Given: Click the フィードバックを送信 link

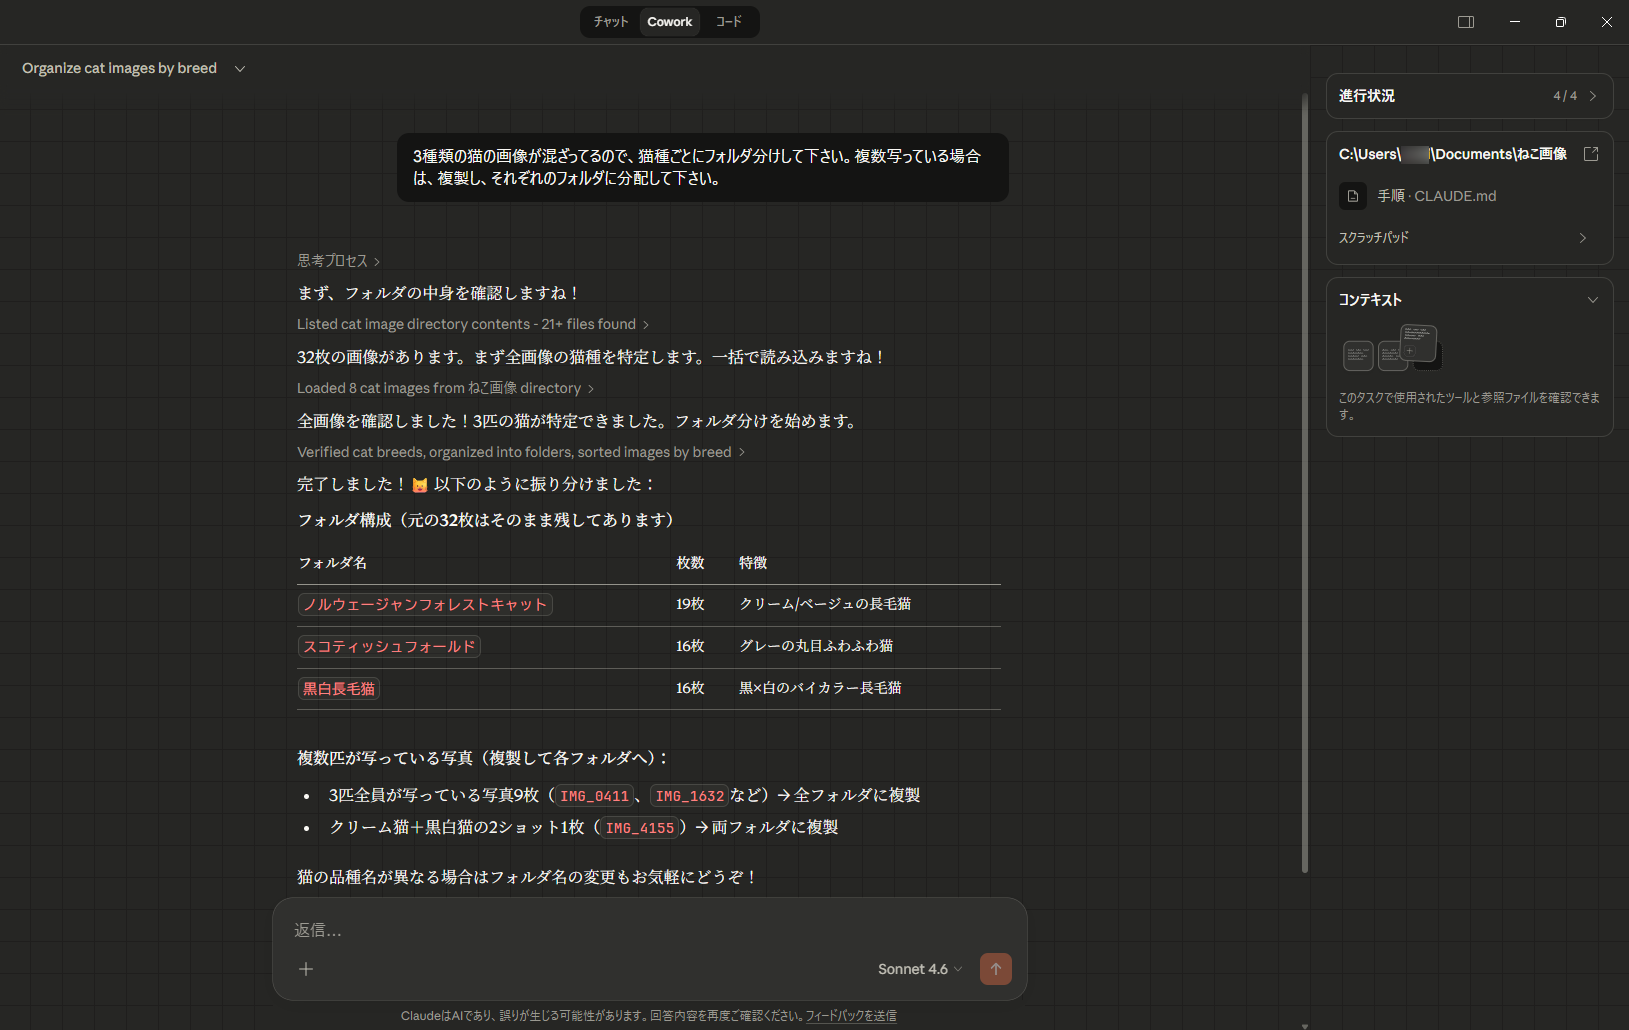Looking at the screenshot, I should pyautogui.click(x=851, y=1016).
